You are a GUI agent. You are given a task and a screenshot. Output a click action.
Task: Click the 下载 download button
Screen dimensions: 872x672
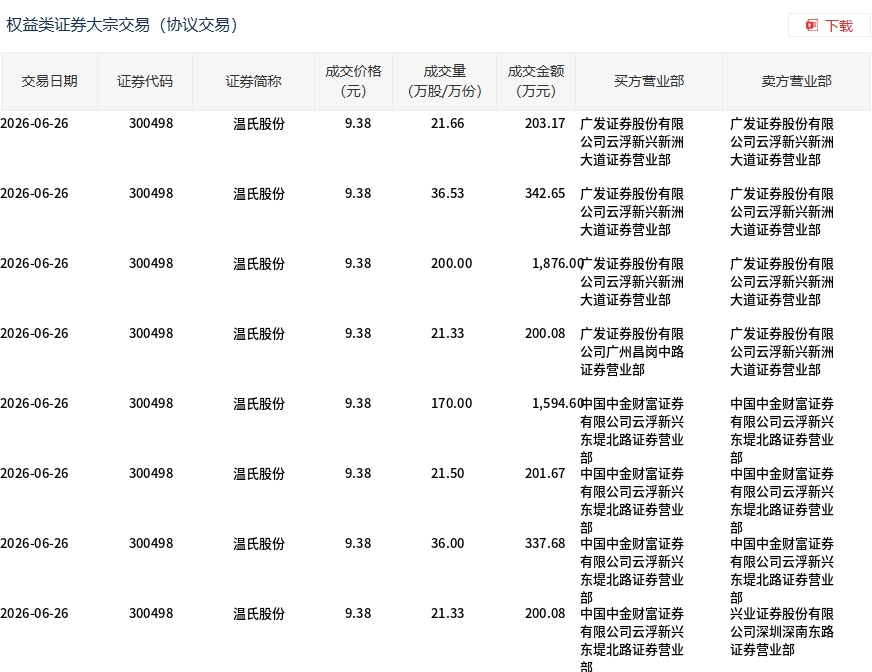[829, 26]
